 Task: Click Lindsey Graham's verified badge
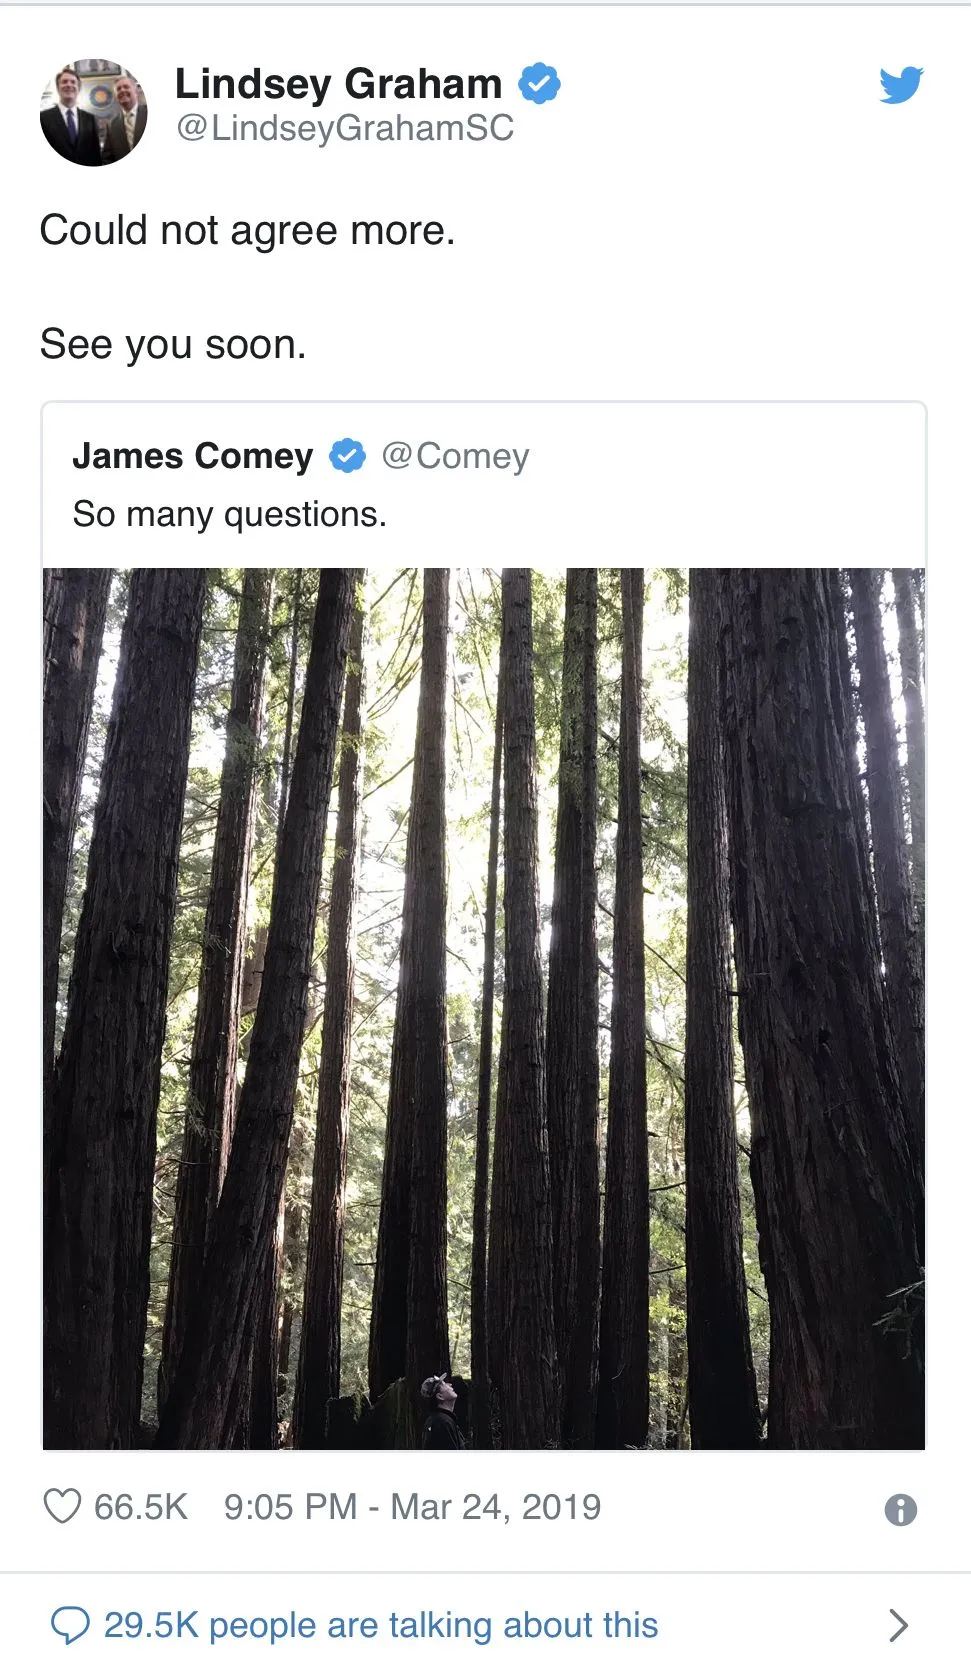539,84
